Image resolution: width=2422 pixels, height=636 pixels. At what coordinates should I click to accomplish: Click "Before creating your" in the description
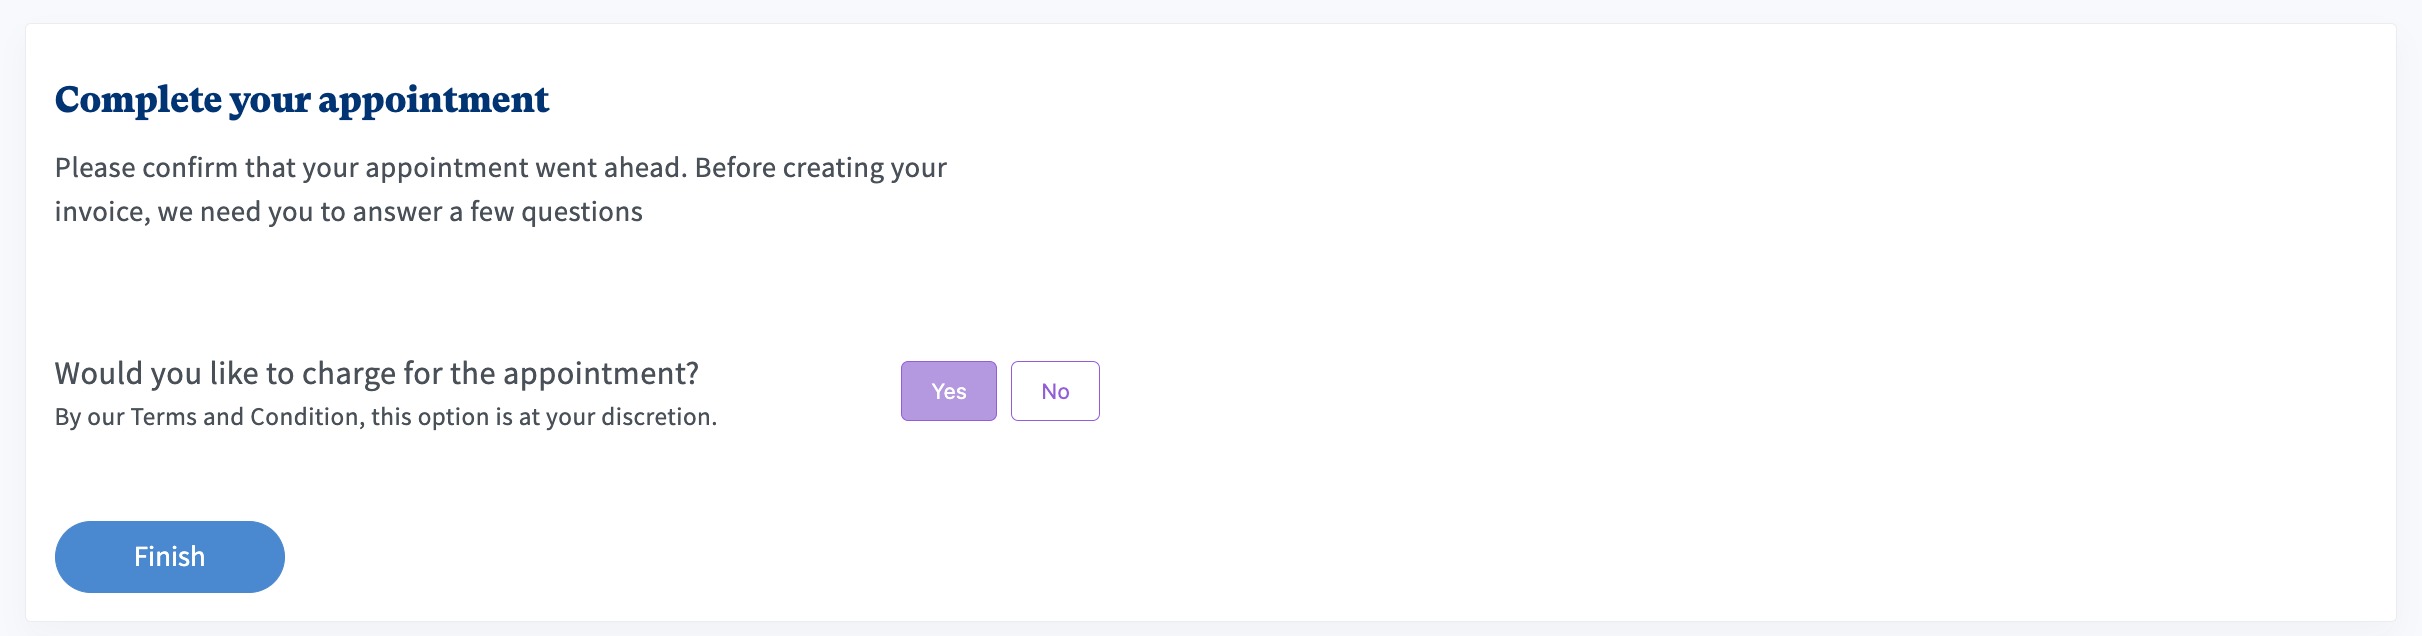pos(820,168)
